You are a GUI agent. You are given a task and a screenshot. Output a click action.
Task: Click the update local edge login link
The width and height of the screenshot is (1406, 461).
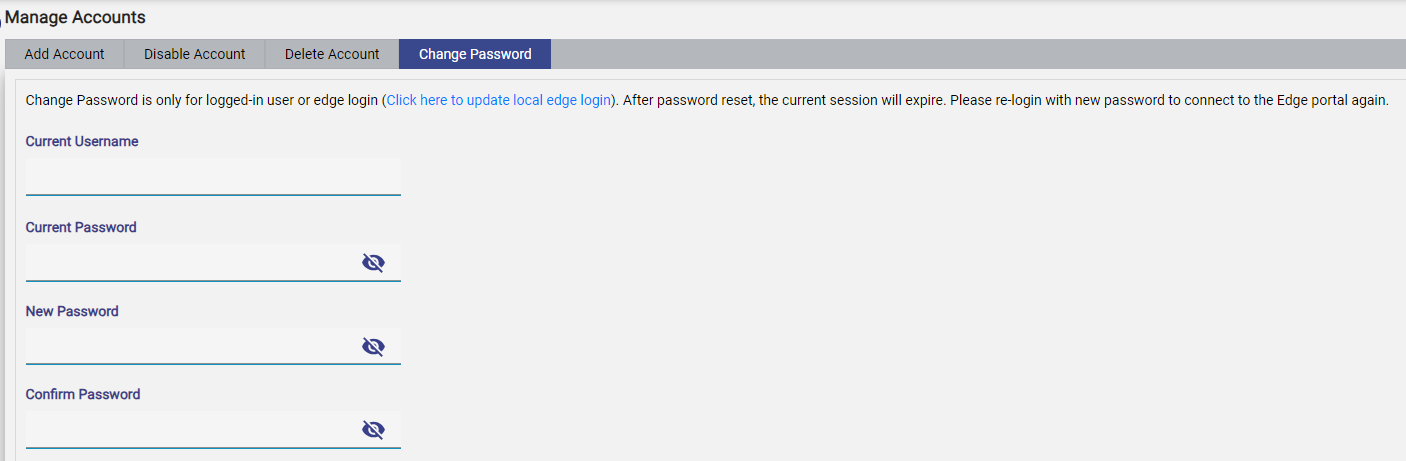pyautogui.click(x=498, y=101)
